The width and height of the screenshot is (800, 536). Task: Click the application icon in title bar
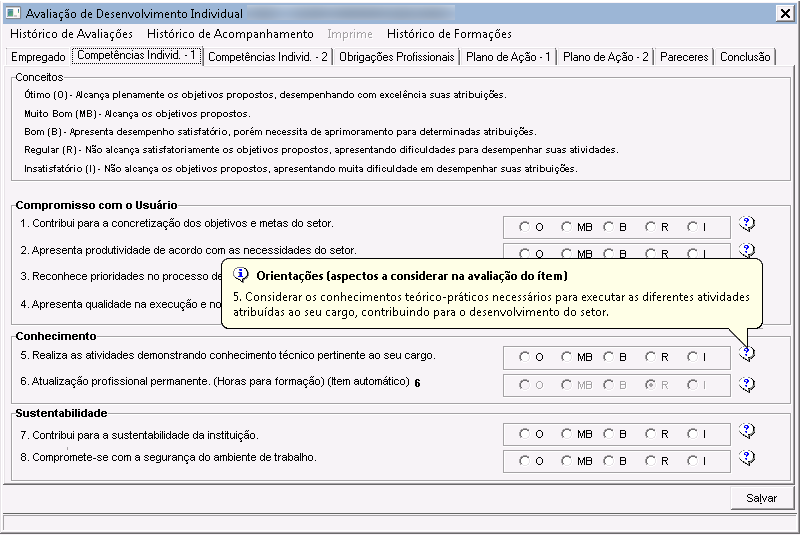click(x=13, y=13)
